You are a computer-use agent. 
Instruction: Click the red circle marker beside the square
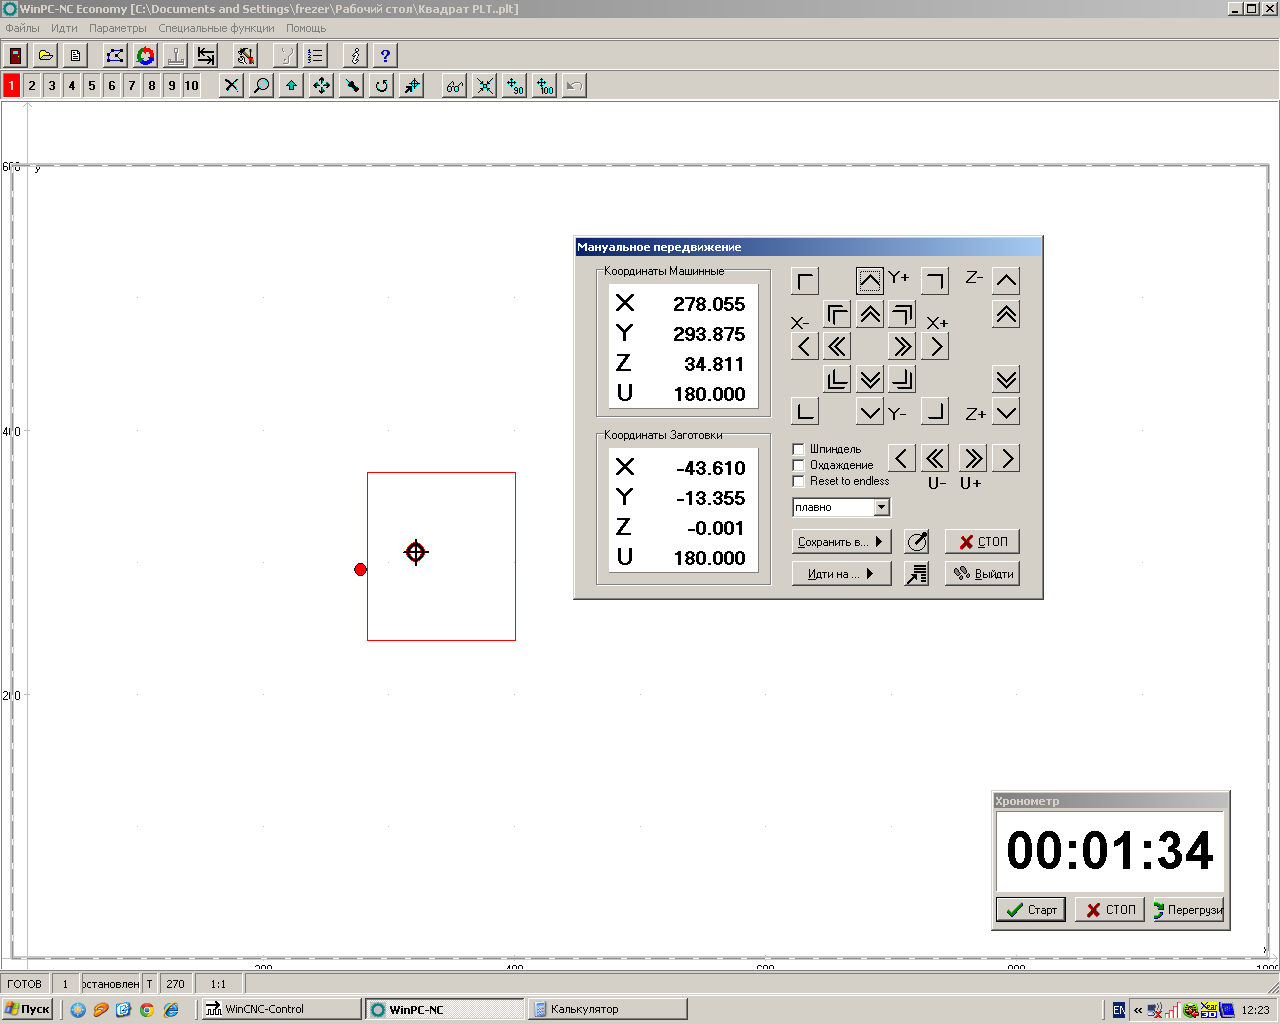(x=360, y=569)
